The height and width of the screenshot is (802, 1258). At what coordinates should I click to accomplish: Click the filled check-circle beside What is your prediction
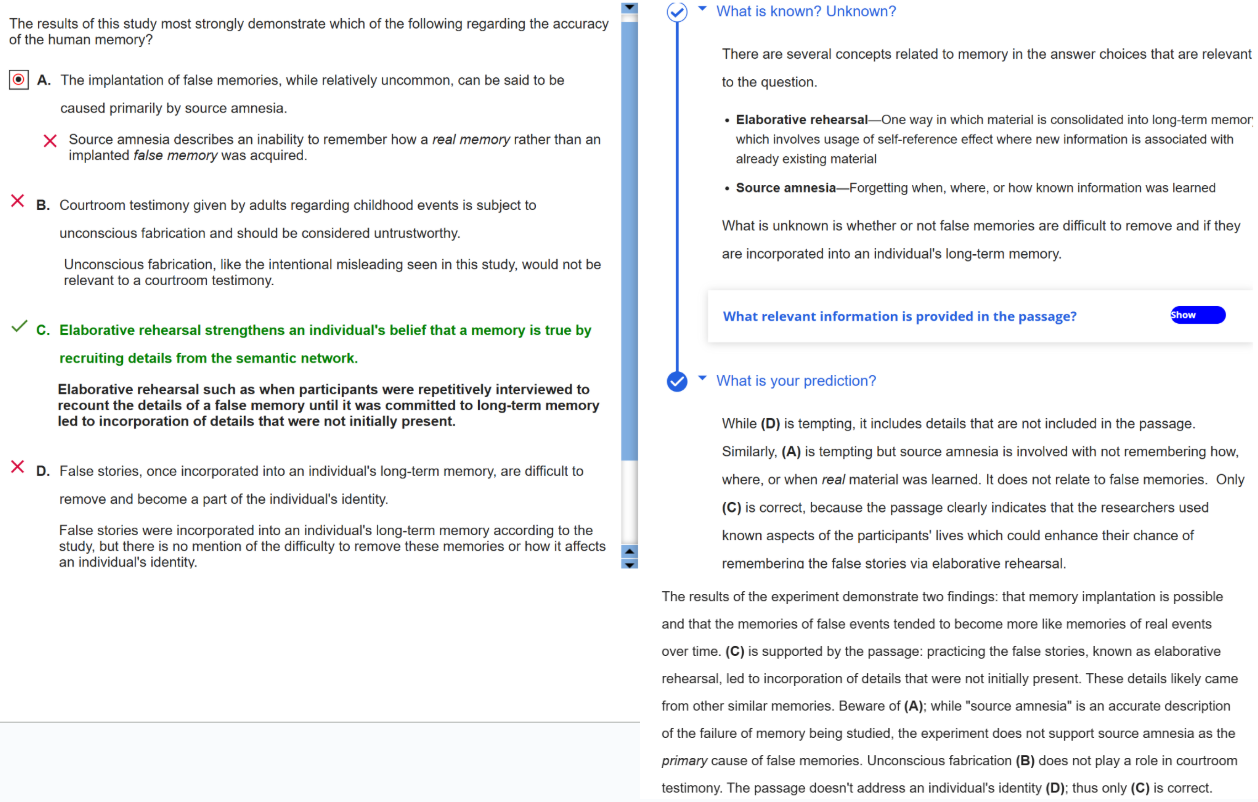point(677,381)
